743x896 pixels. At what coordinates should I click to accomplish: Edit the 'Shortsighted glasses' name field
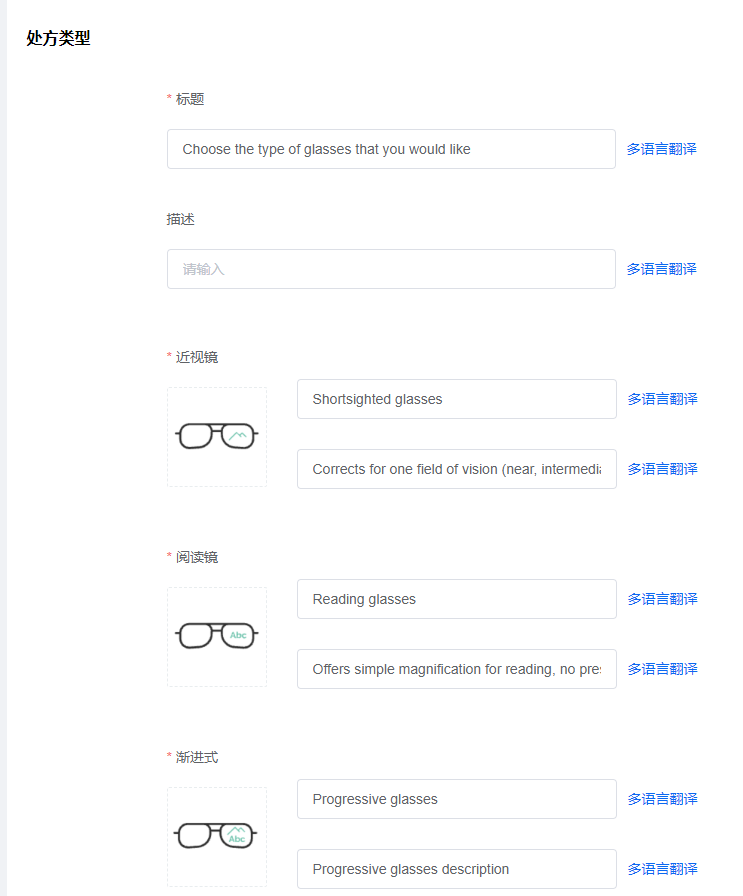pyautogui.click(x=457, y=399)
